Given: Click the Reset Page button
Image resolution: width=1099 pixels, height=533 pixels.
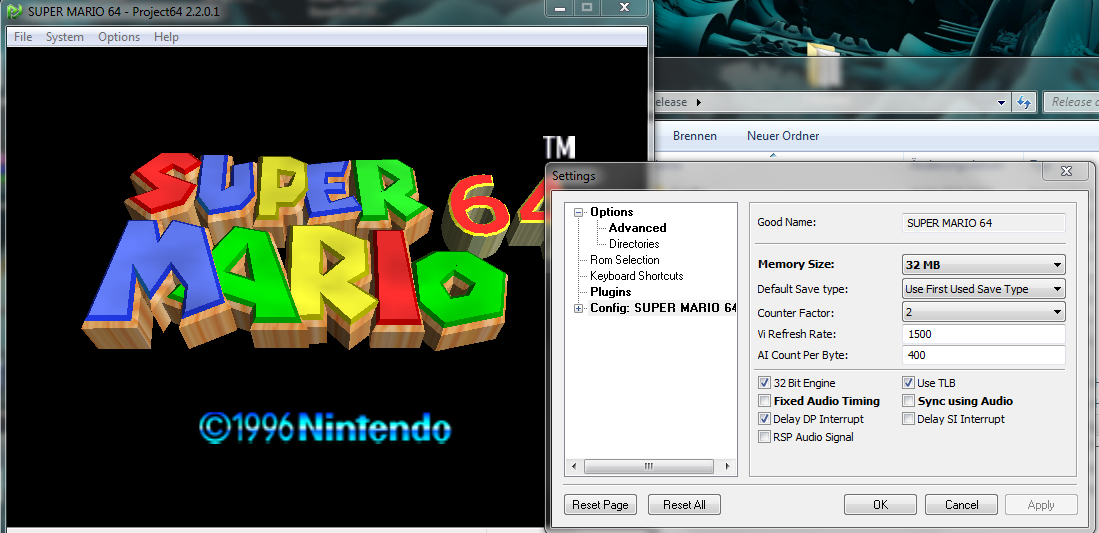Looking at the screenshot, I should tap(600, 505).
